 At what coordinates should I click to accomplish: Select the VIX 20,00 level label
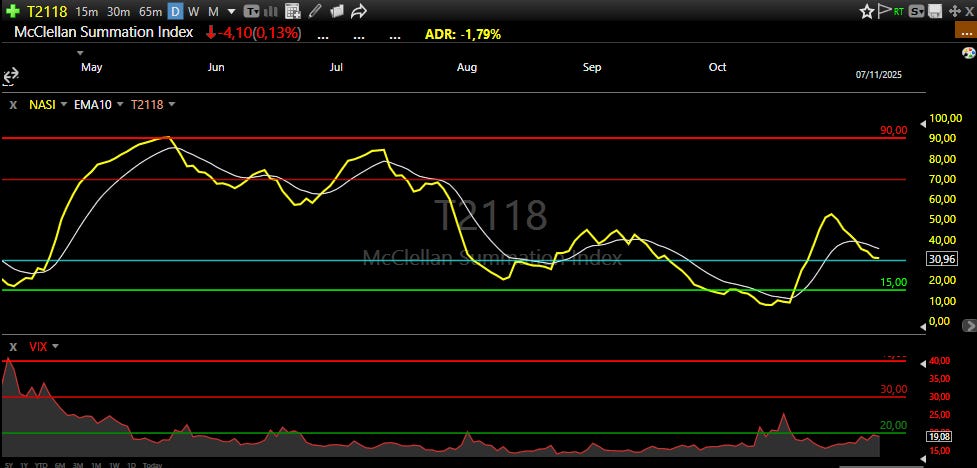[894, 425]
